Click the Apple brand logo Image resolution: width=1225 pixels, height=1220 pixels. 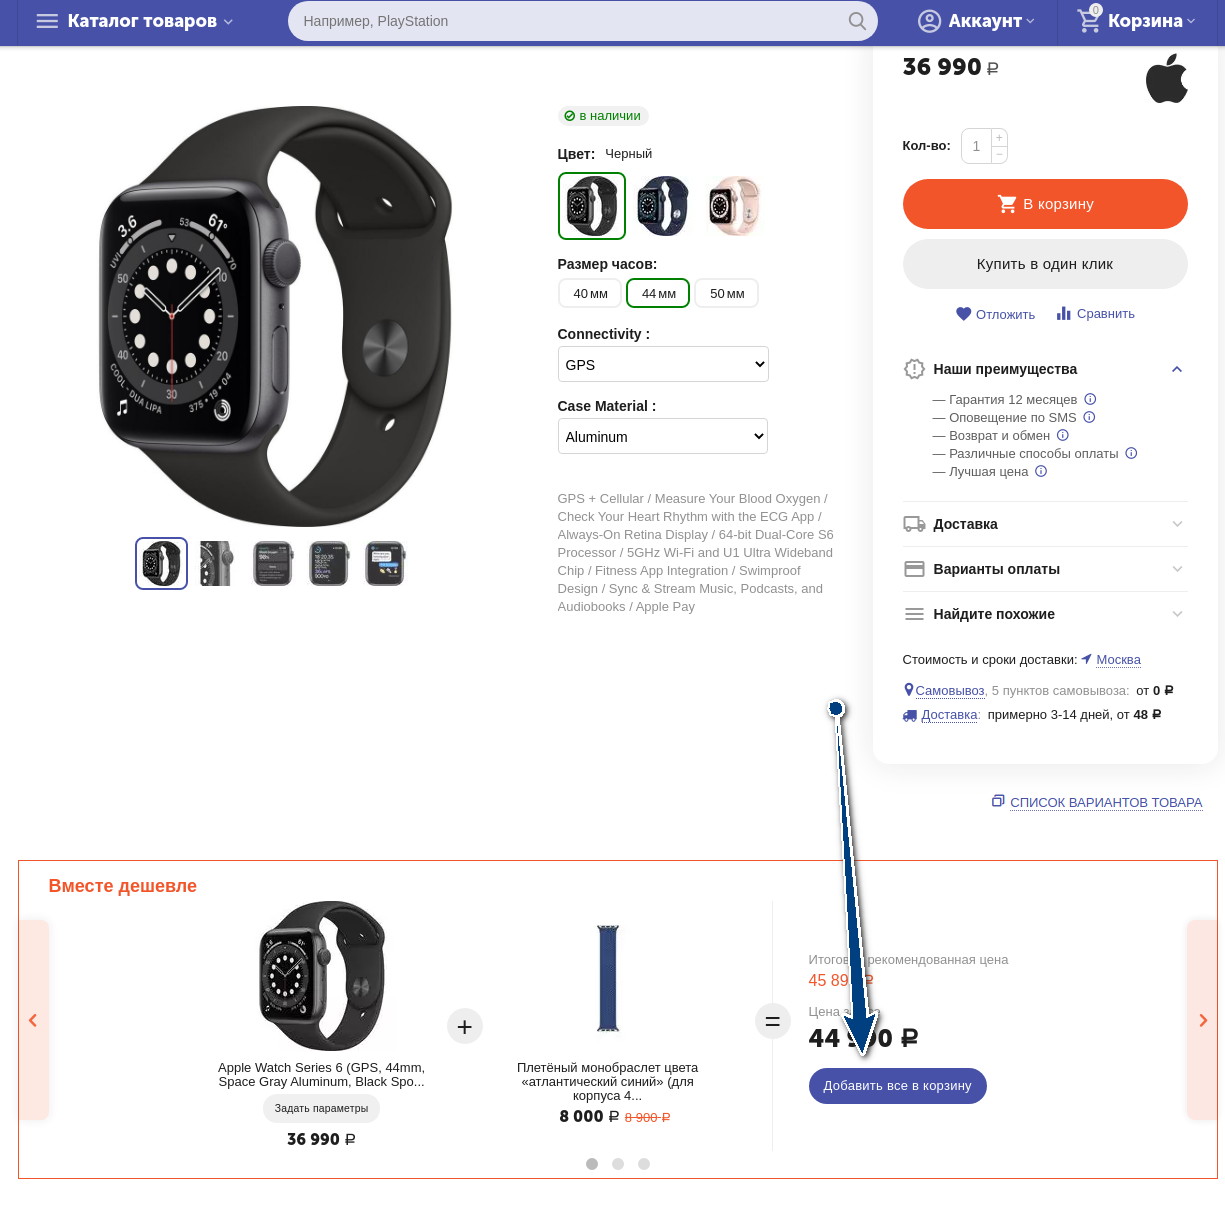point(1166,78)
